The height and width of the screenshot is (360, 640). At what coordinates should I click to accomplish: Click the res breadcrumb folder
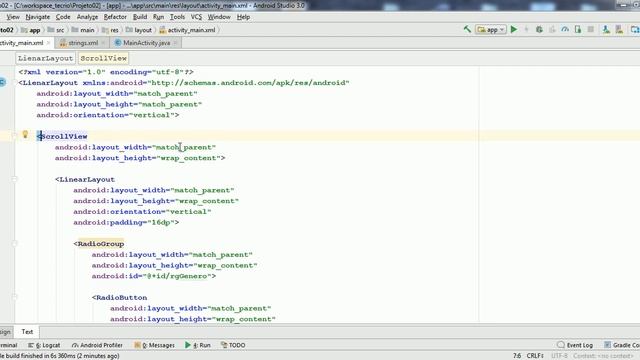111,30
